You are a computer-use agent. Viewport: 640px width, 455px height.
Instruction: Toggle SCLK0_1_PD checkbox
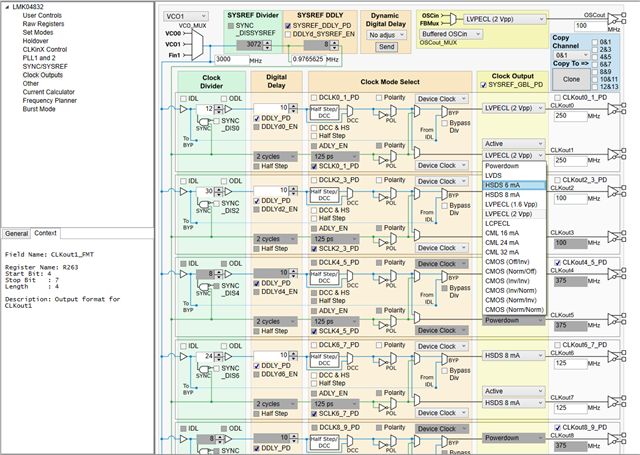314,166
